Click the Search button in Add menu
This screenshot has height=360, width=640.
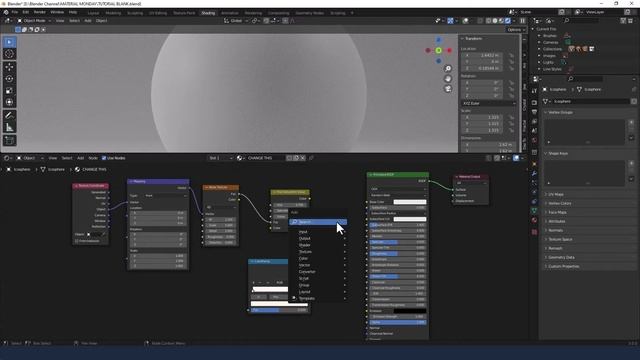click(x=318, y=222)
